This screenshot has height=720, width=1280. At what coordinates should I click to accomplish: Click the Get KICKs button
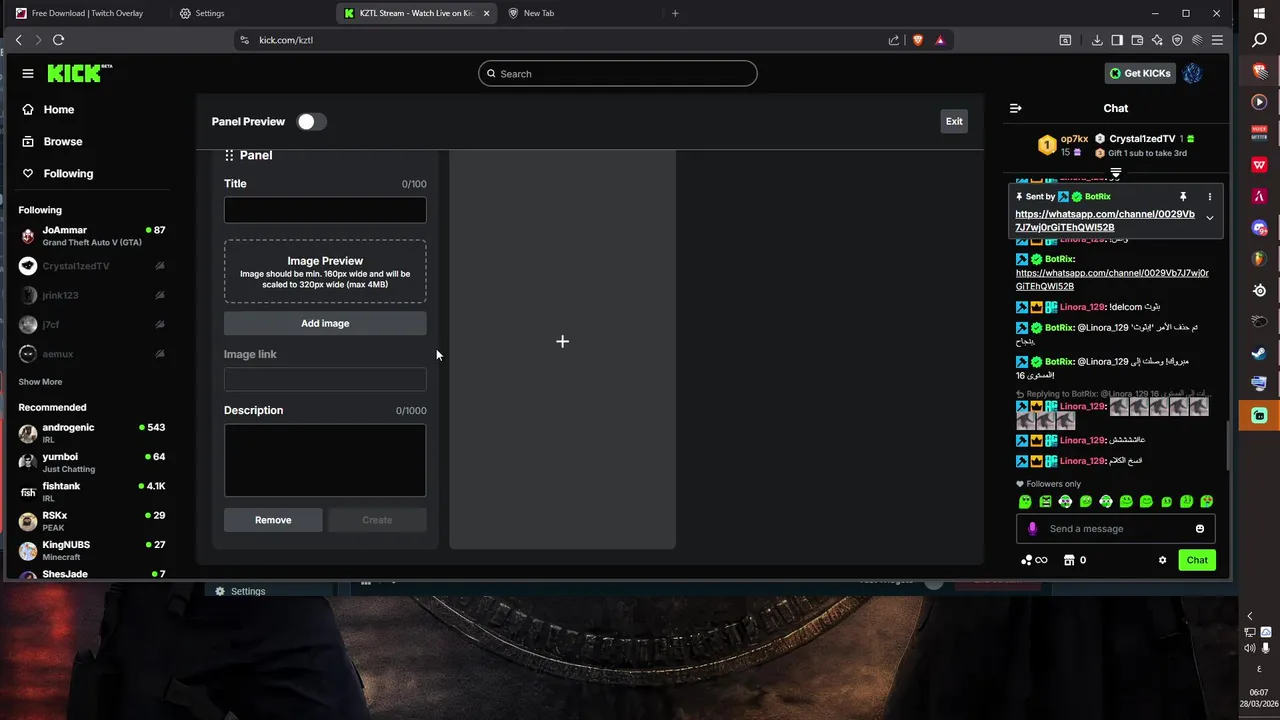click(x=1140, y=73)
